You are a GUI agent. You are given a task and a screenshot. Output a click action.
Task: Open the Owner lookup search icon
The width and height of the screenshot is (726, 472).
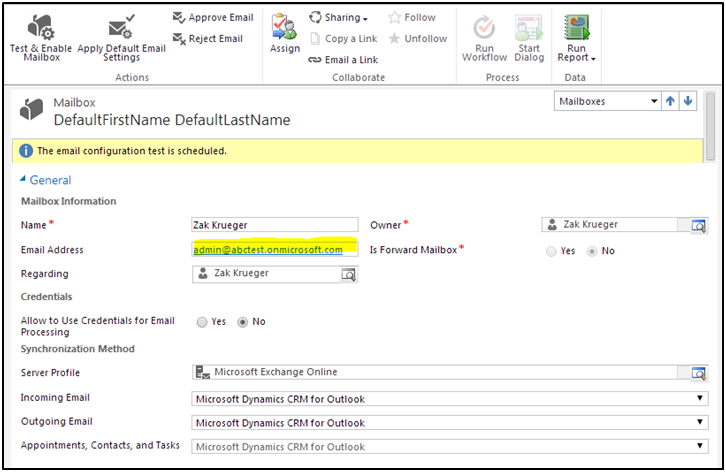(x=698, y=225)
